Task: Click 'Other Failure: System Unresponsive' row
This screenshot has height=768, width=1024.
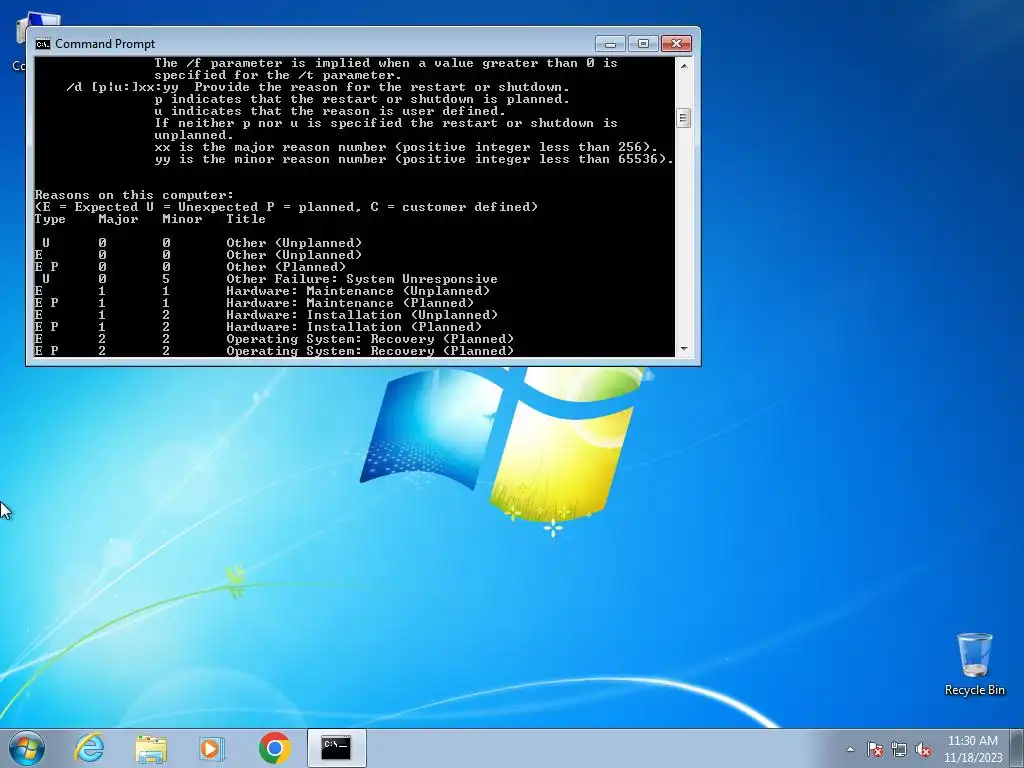Action: [x=266, y=279]
